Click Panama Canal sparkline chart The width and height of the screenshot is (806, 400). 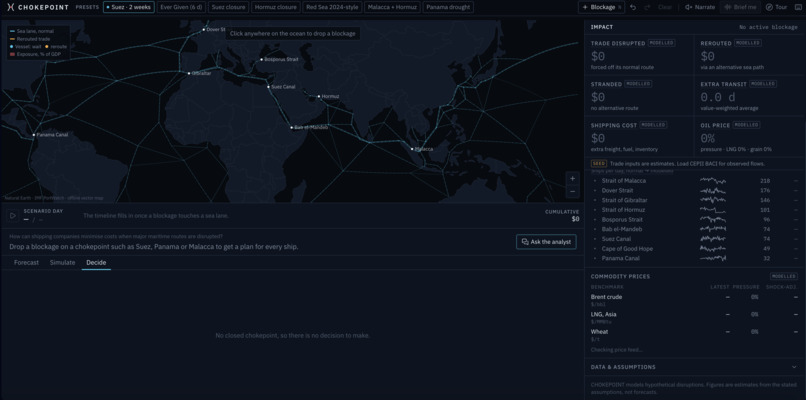click(713, 258)
